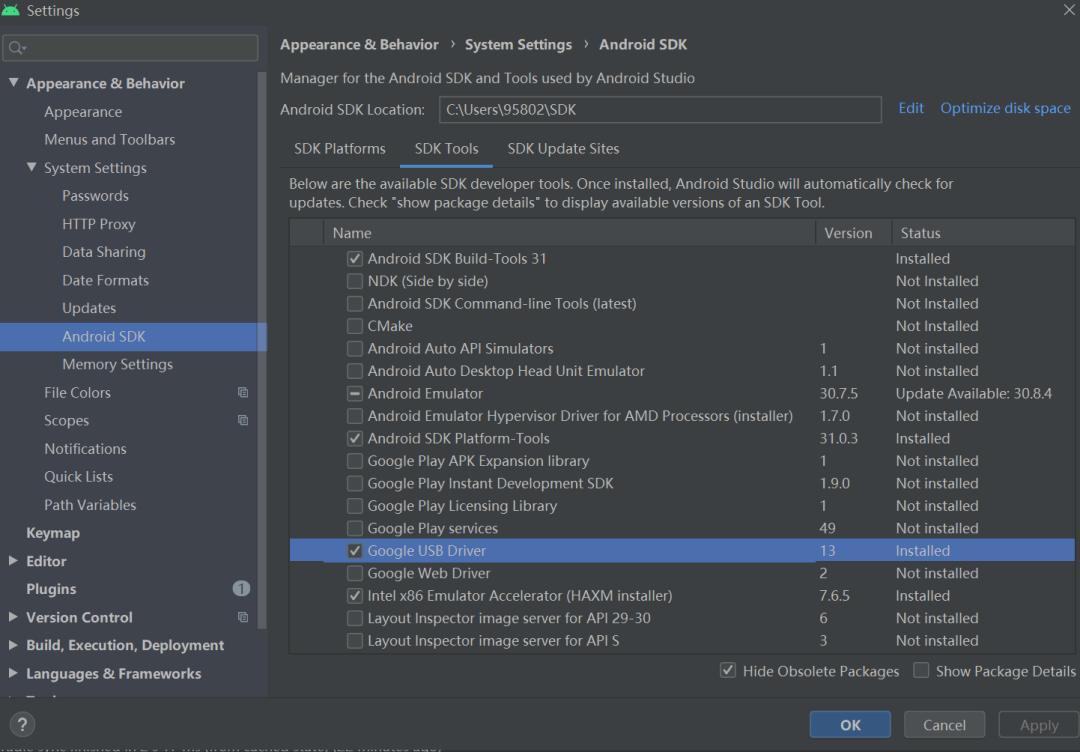Screen dimensions: 1080x752
Task: Click the scope icon beside Version Control
Action: pos(242,617)
